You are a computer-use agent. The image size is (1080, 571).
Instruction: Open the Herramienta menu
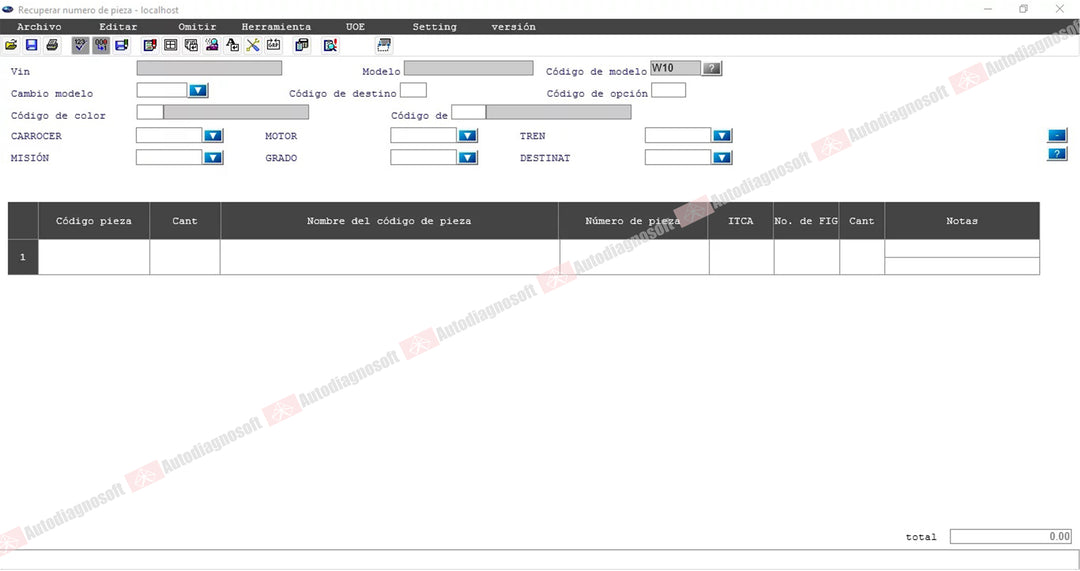pos(276,27)
